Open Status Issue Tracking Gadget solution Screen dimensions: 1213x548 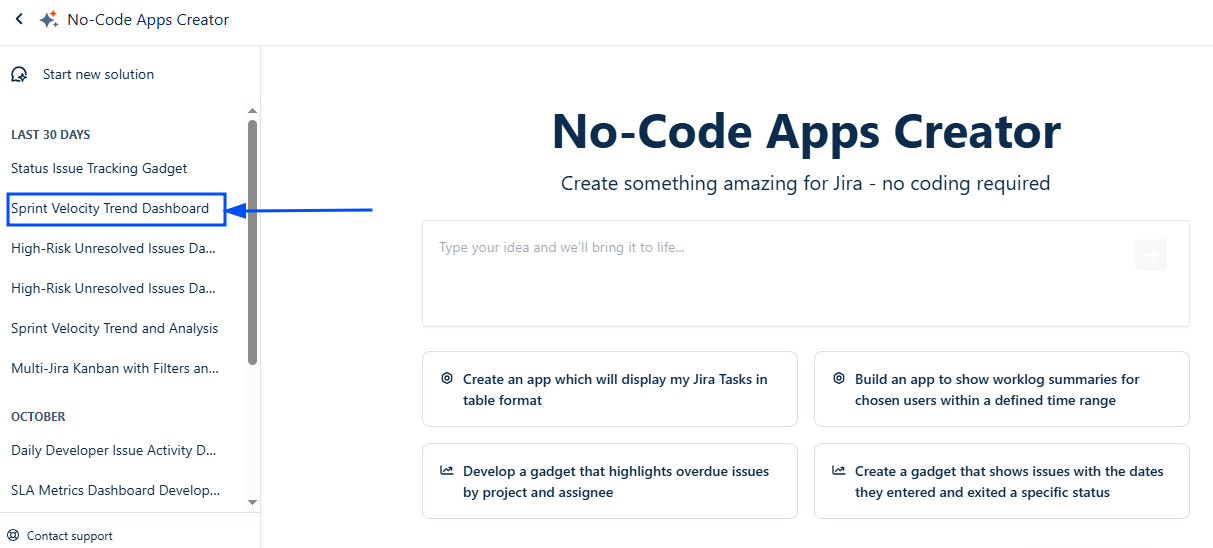[x=99, y=169]
